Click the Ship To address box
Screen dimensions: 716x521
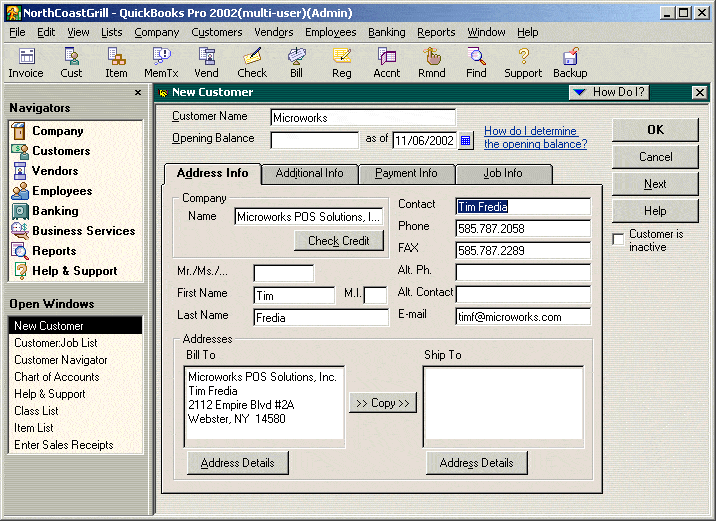pos(503,406)
